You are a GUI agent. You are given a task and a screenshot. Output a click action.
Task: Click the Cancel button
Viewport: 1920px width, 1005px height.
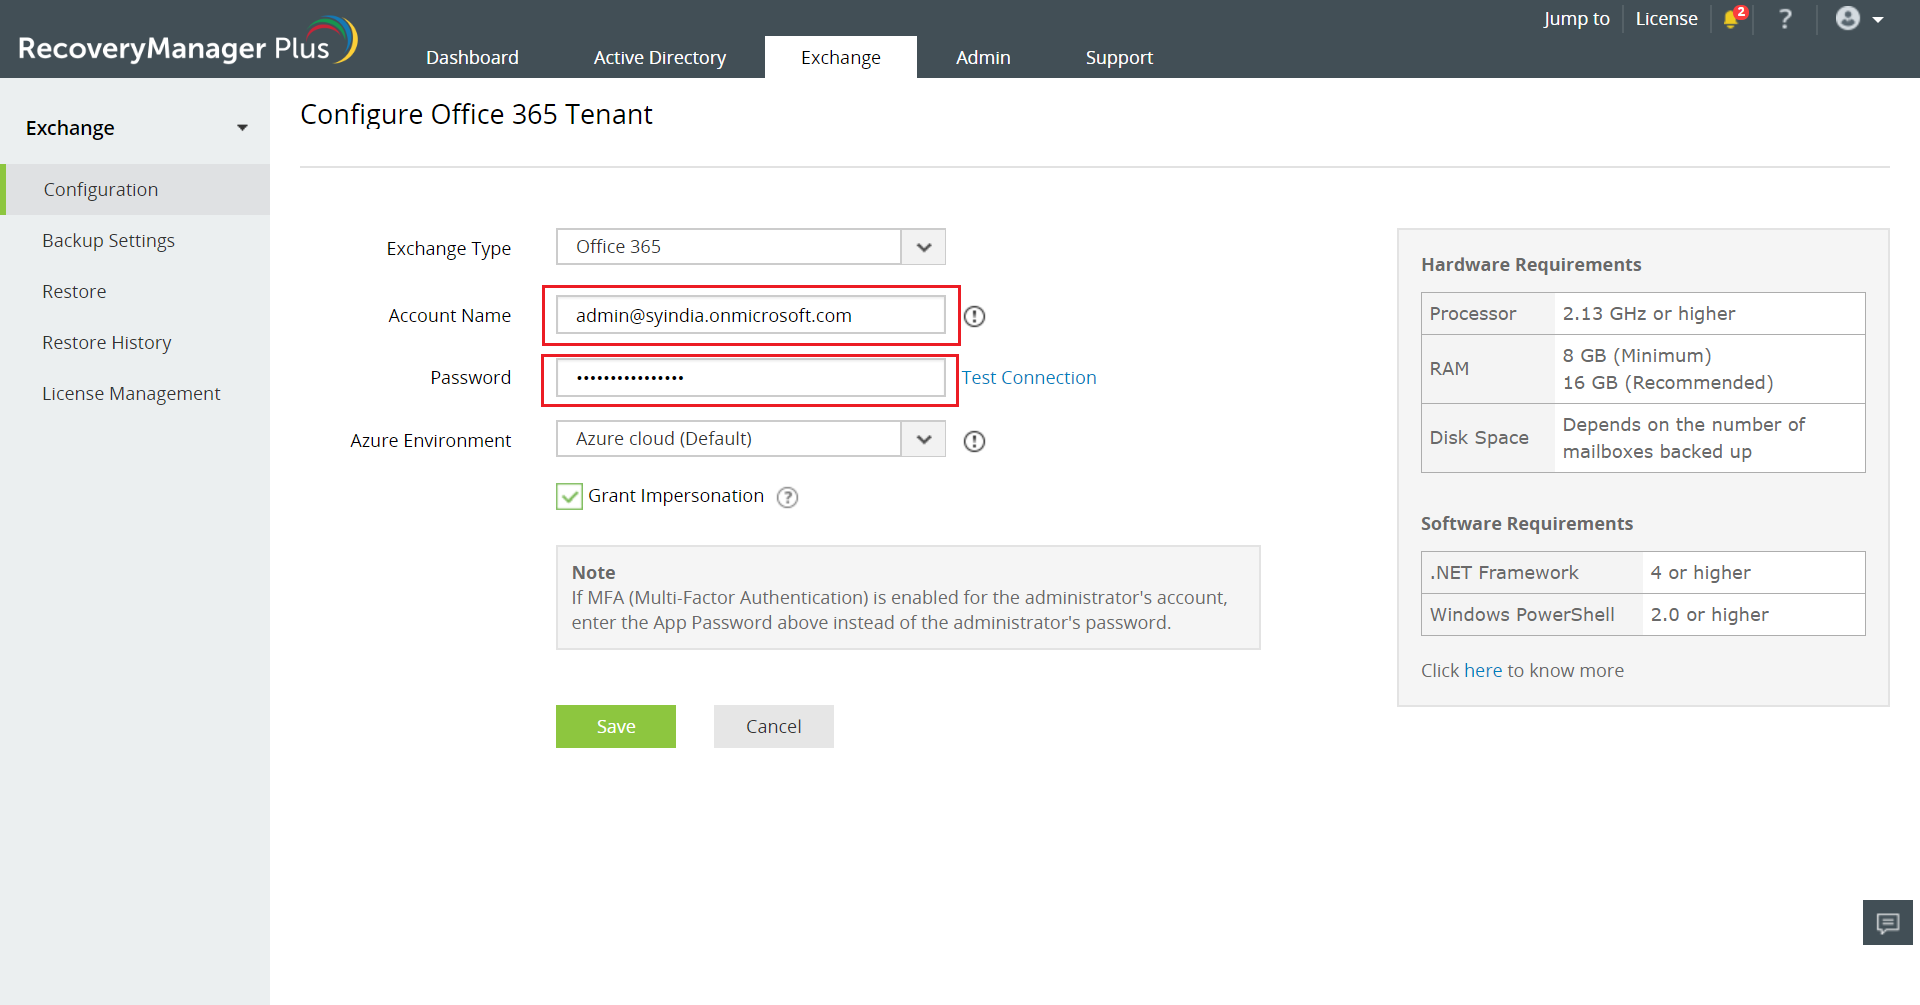click(773, 727)
